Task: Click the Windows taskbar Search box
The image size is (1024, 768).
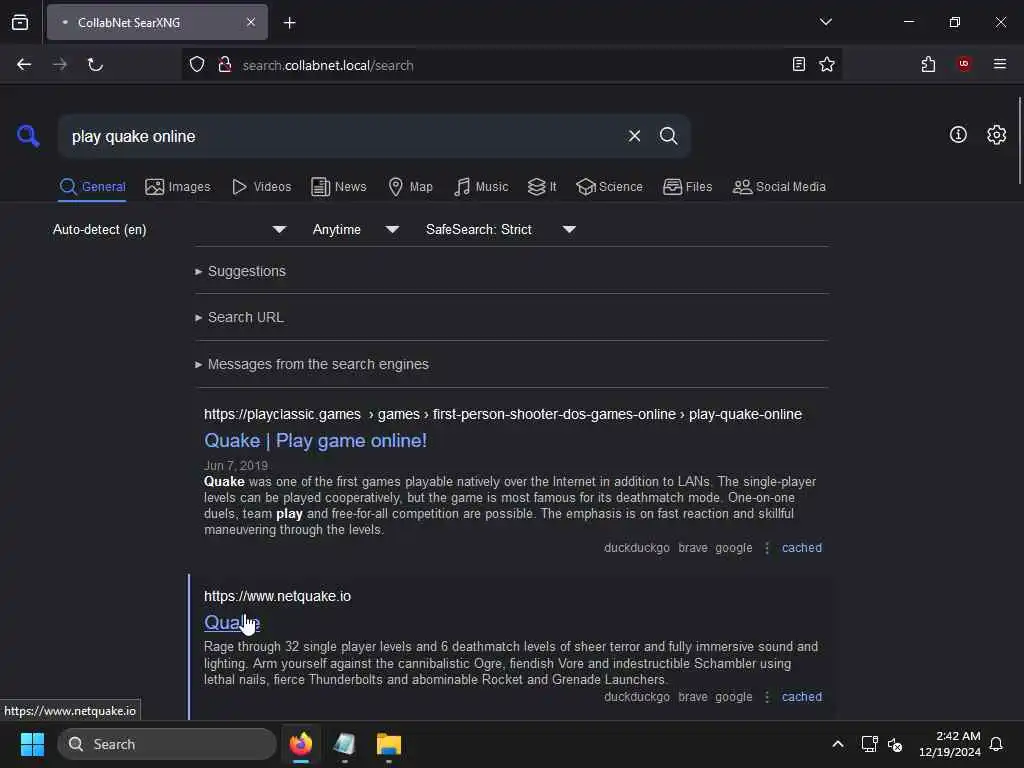Action: (x=167, y=744)
